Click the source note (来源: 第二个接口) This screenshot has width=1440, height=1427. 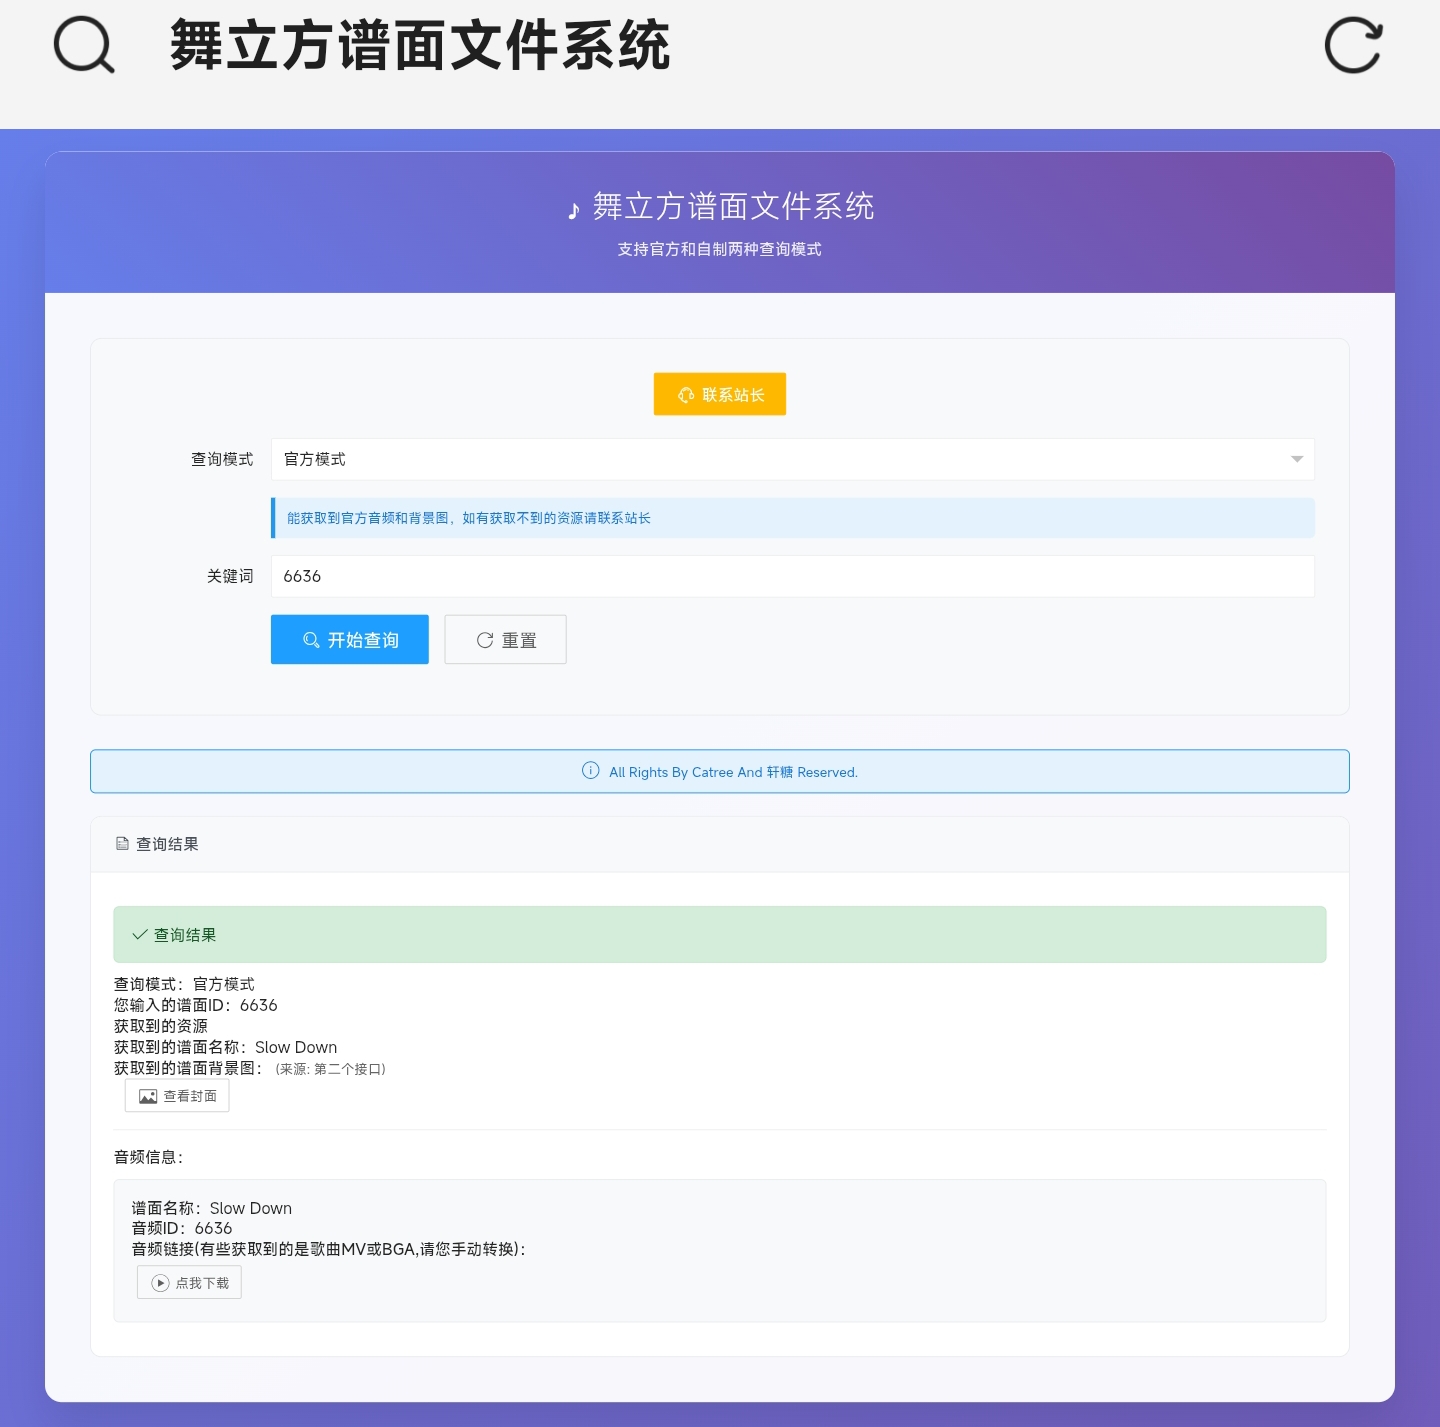[331, 1069]
